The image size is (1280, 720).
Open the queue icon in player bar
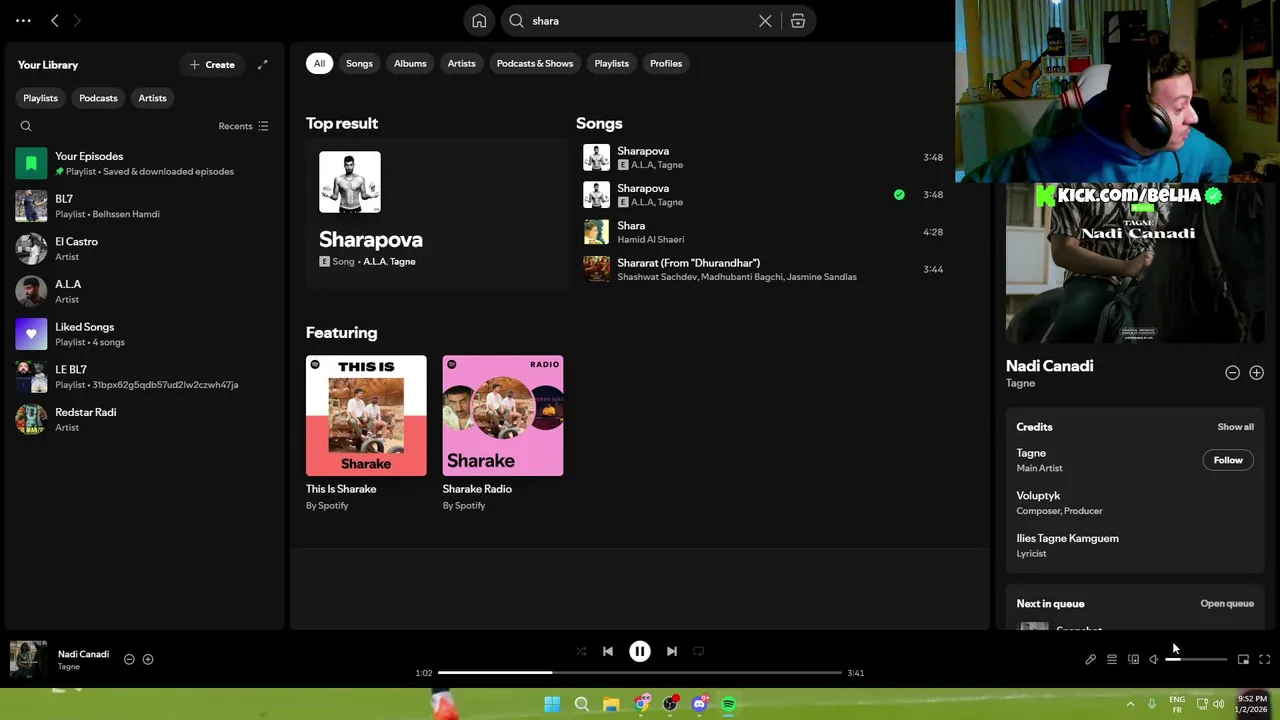click(x=1112, y=660)
